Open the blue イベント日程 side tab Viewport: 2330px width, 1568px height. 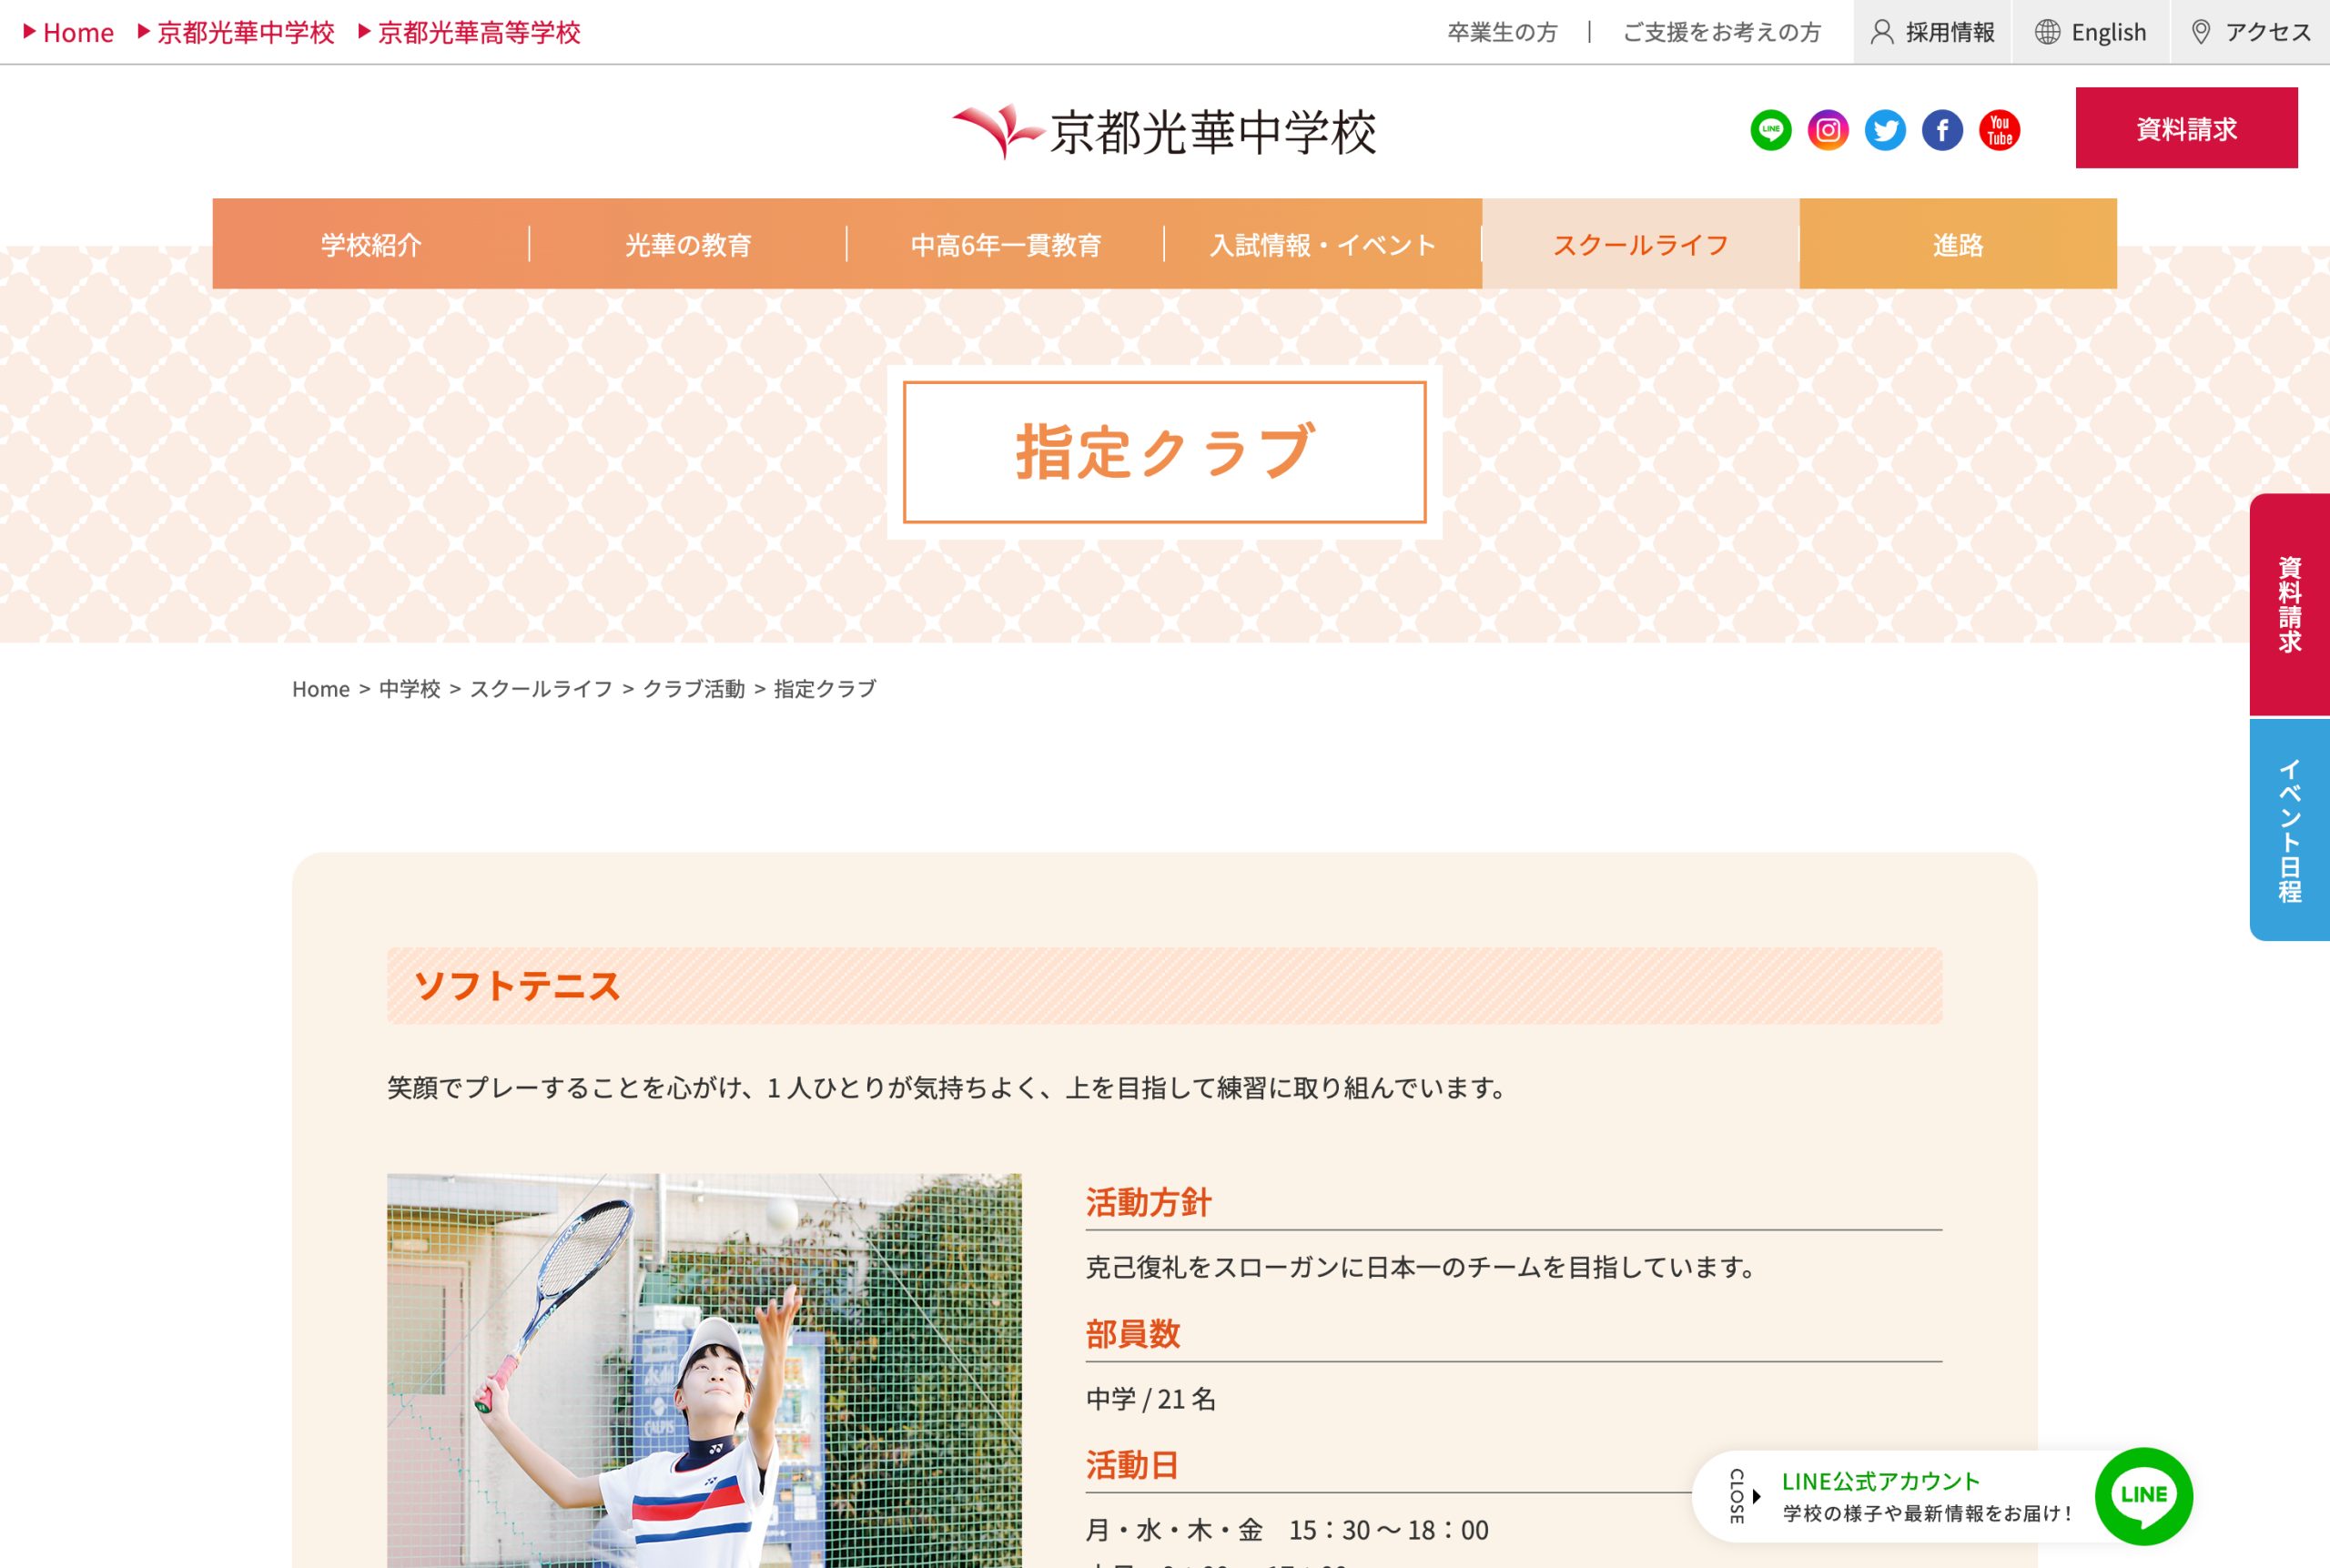click(x=2290, y=830)
